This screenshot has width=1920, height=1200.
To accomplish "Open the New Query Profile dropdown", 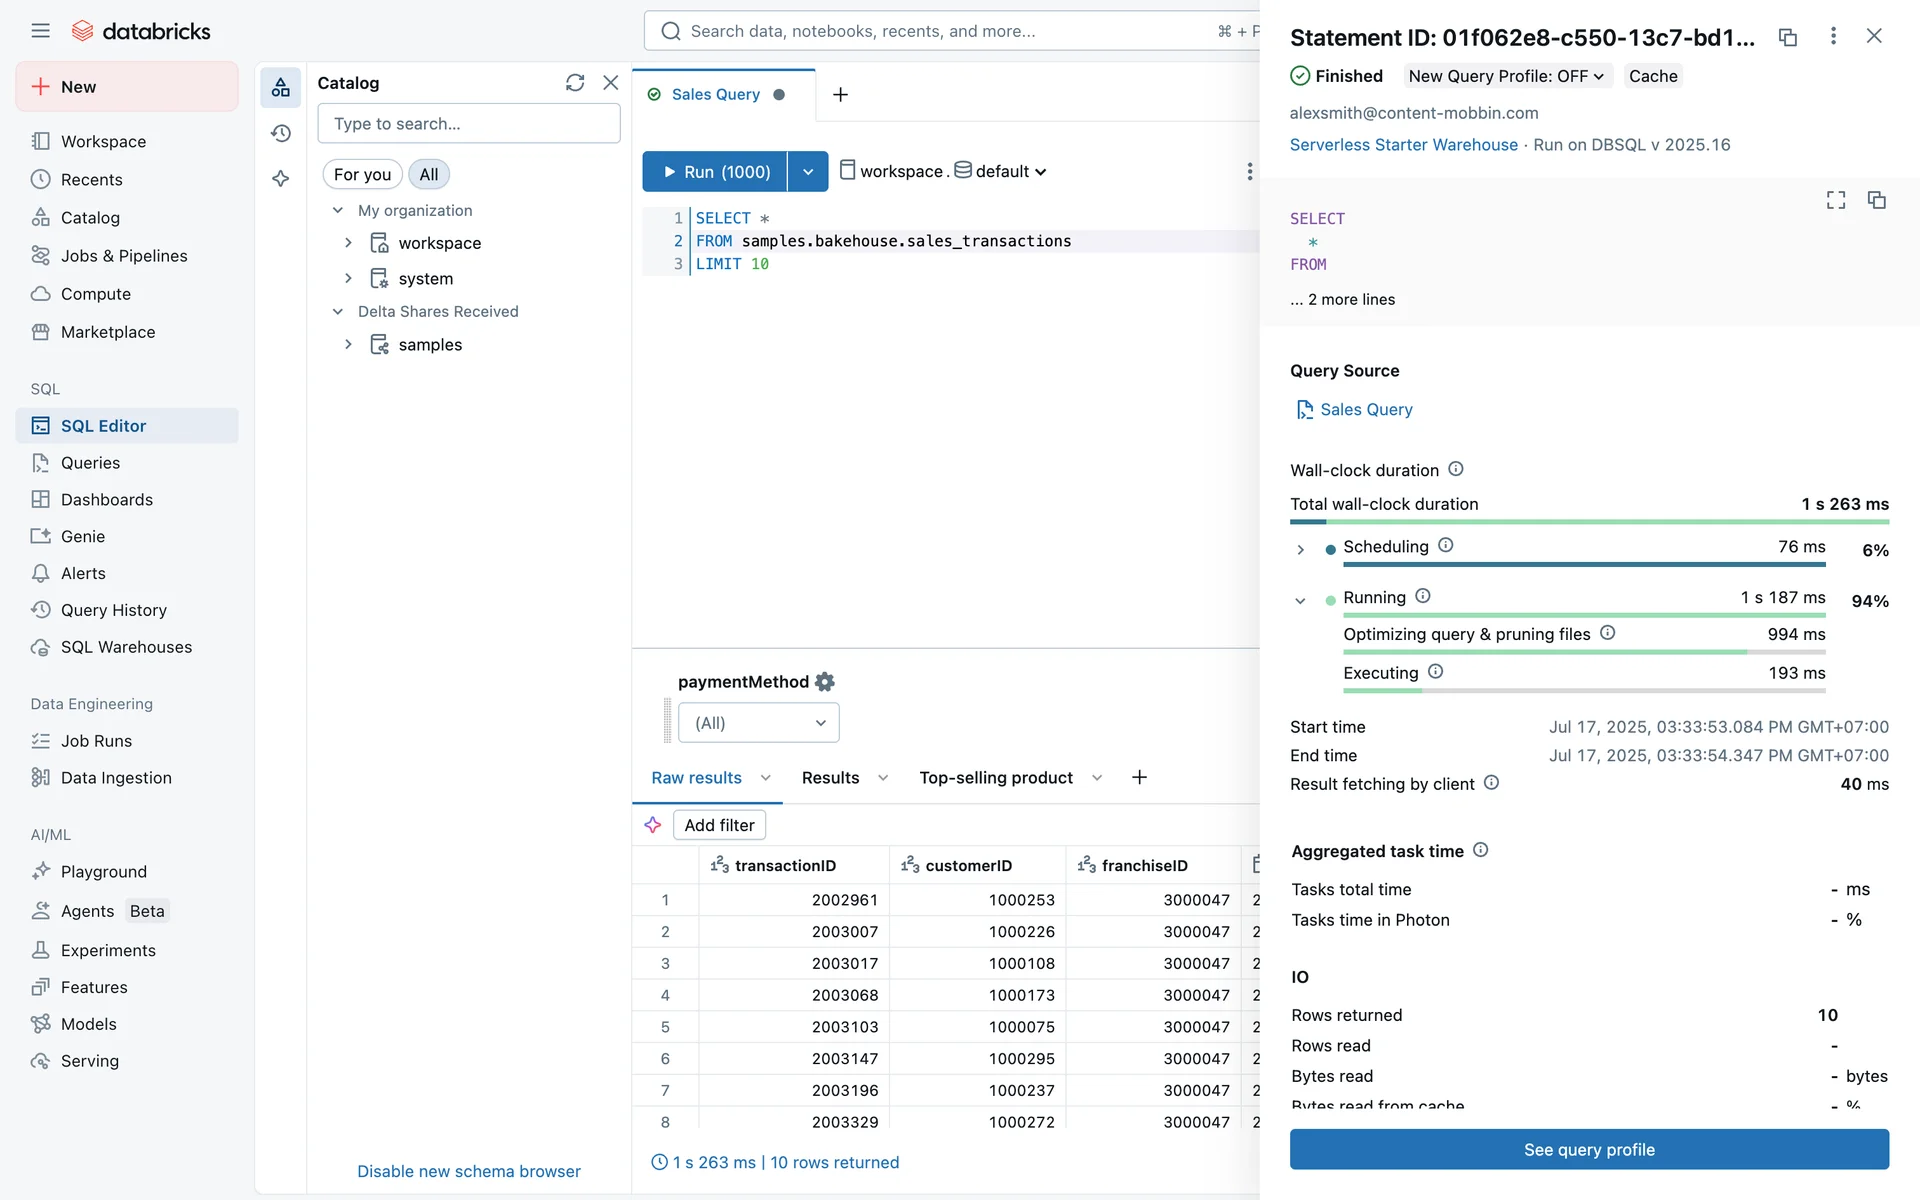I will pos(1506,76).
